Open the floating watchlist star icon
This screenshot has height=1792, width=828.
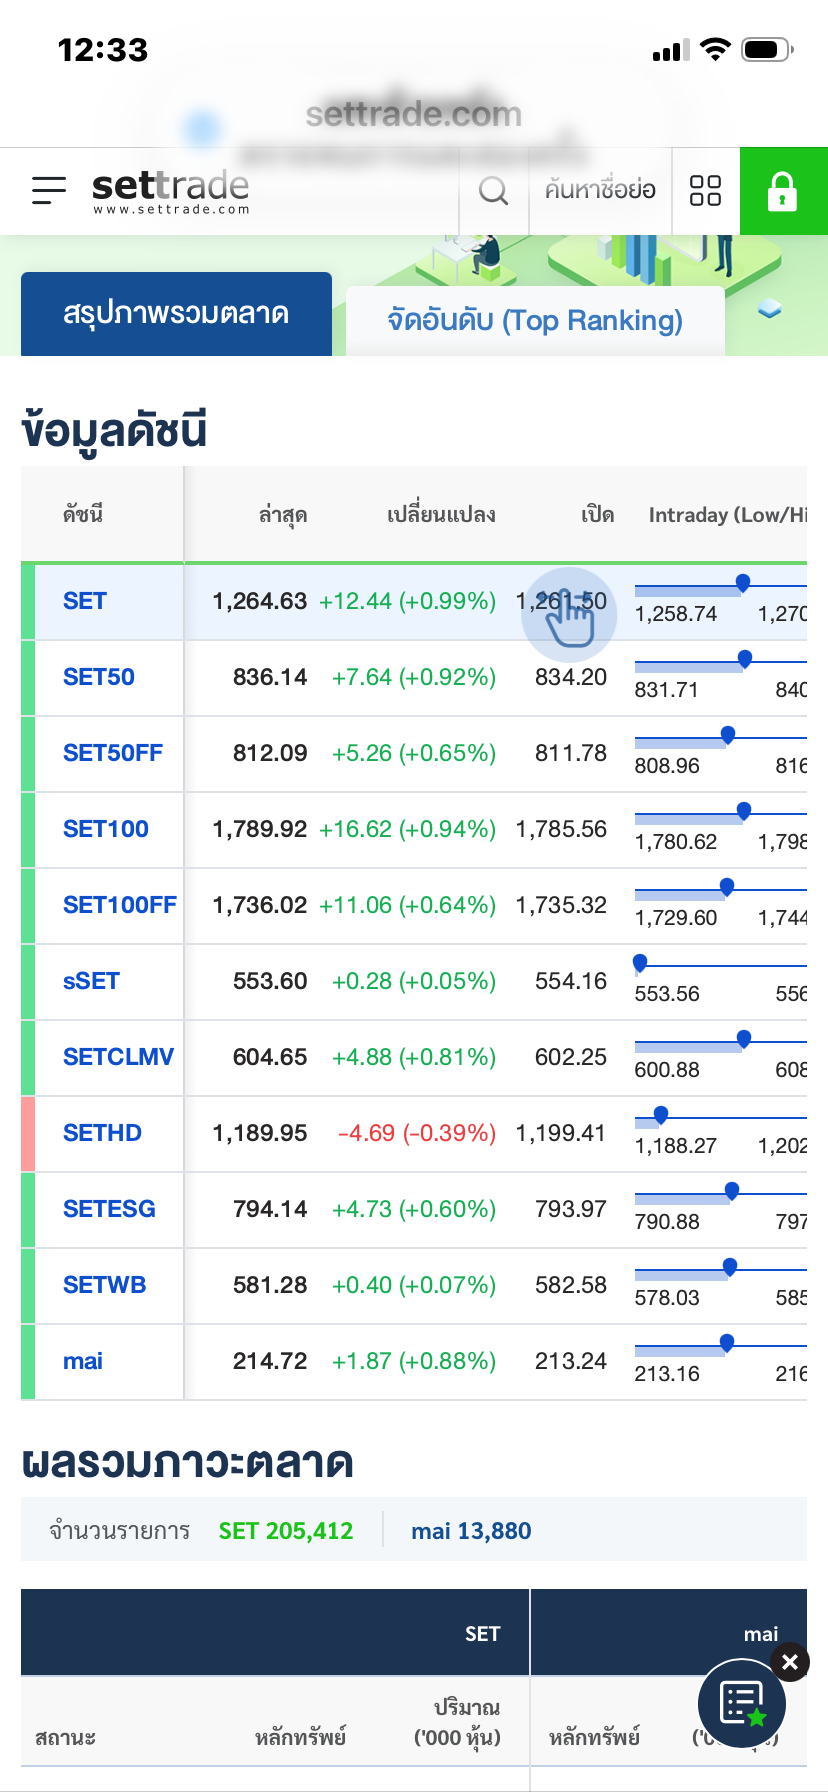coord(742,1703)
